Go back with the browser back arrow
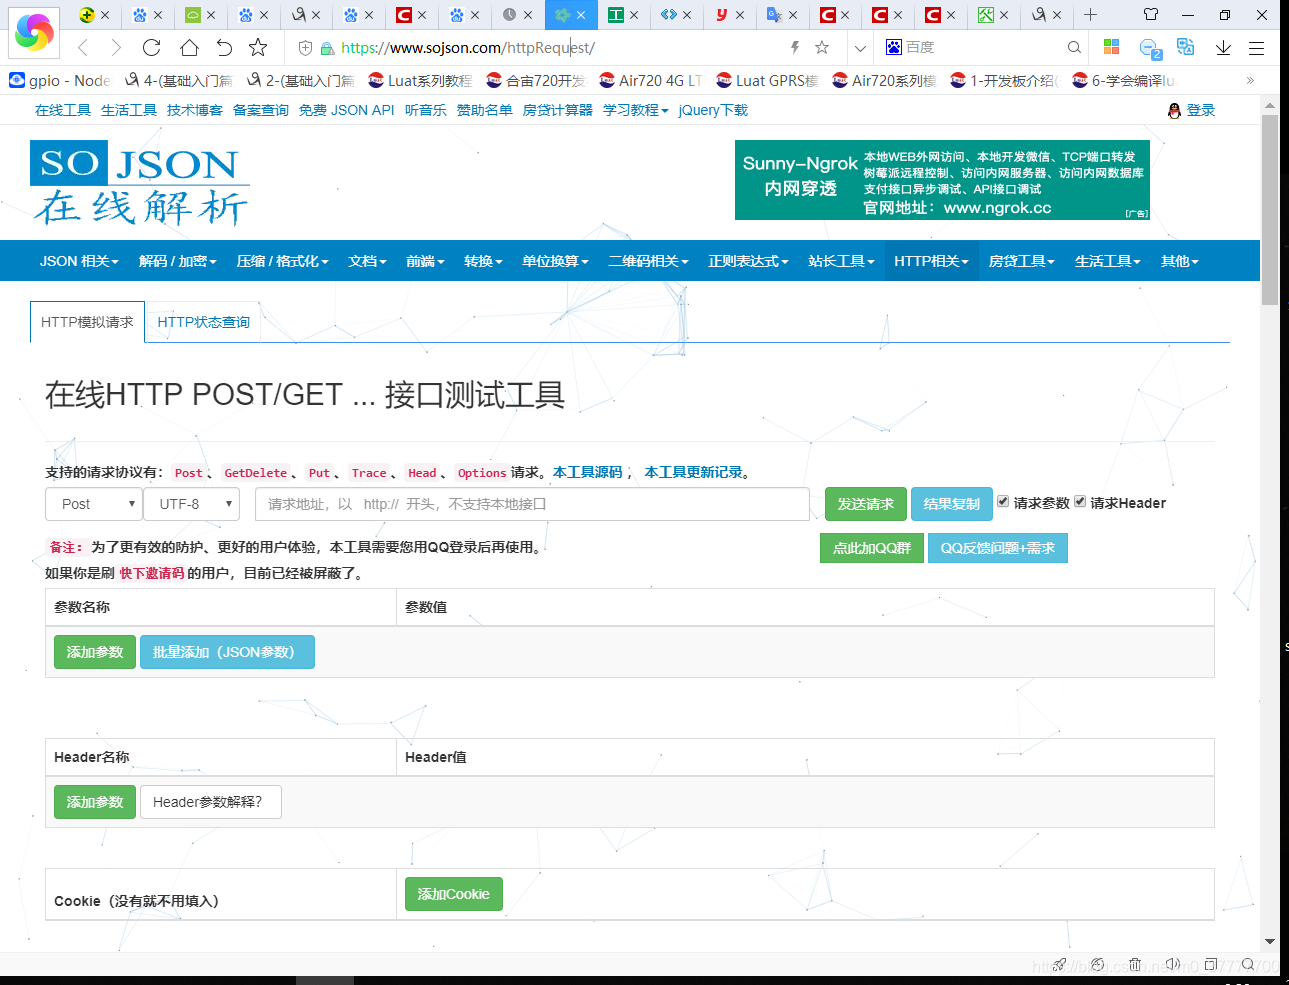 coord(83,47)
